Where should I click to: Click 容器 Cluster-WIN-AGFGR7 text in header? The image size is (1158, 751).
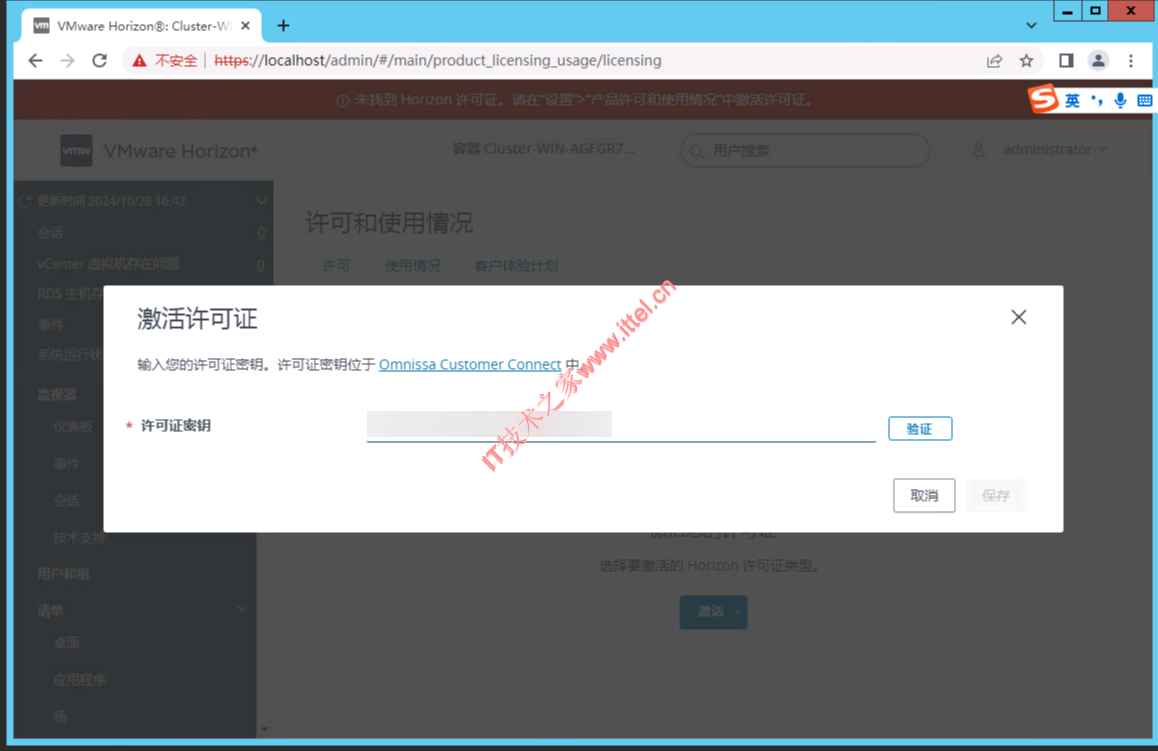point(543,149)
